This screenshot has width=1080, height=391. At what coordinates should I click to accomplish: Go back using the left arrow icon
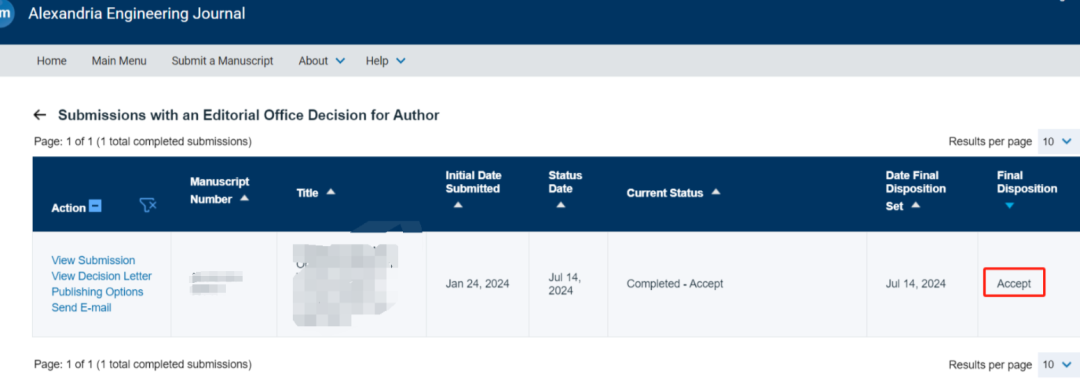[40, 115]
